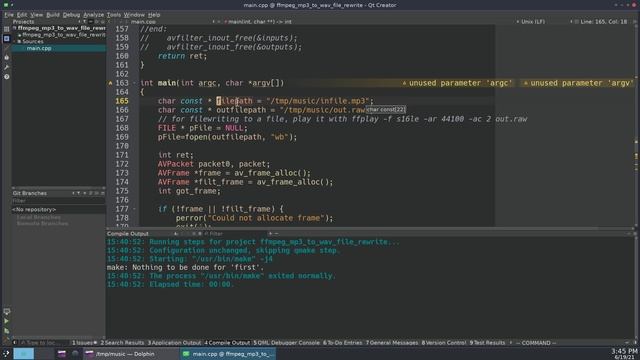
Task: Toggle the left sidebar visibility button
Action: coord(15,343)
